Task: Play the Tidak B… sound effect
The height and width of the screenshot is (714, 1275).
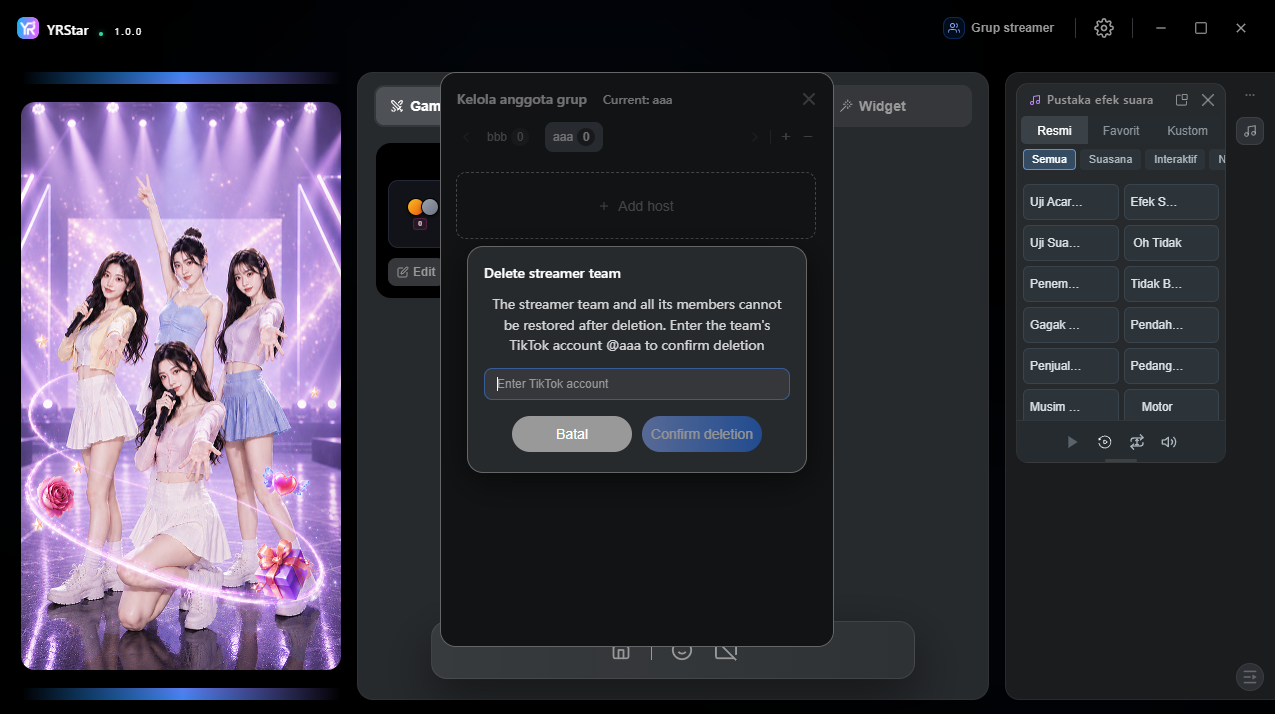Action: [1171, 284]
